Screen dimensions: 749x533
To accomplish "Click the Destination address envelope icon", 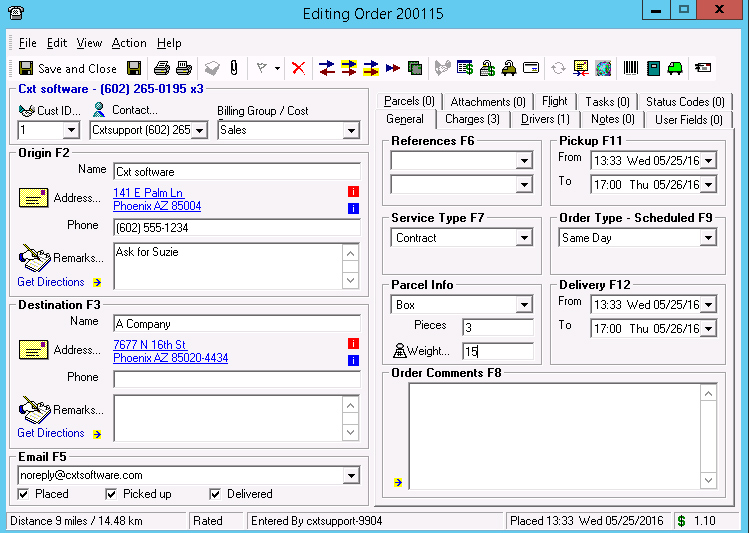I will (x=33, y=350).
